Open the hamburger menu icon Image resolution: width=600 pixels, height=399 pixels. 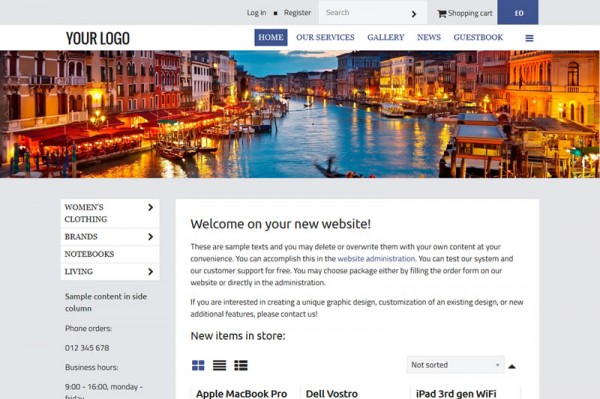[529, 38]
